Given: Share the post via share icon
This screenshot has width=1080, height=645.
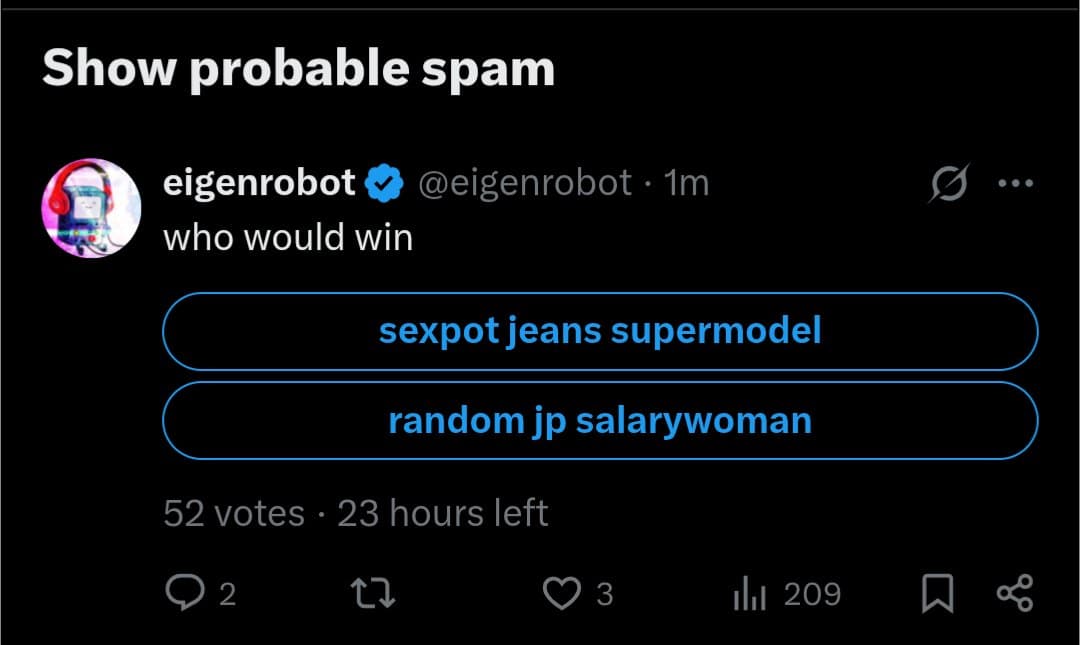Looking at the screenshot, I should (x=1015, y=595).
